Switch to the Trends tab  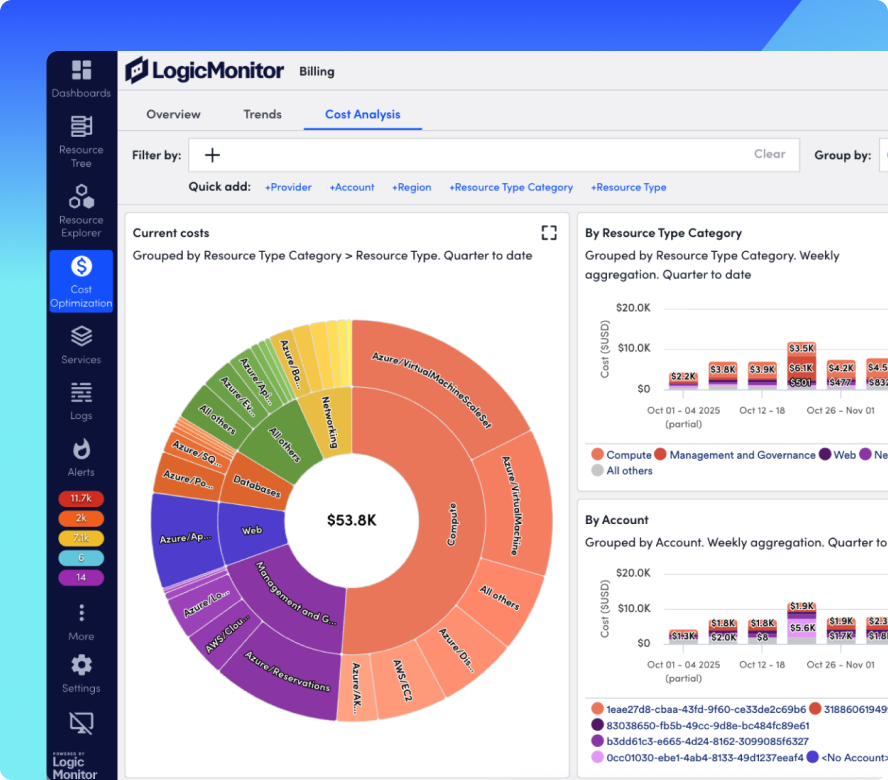coord(262,114)
